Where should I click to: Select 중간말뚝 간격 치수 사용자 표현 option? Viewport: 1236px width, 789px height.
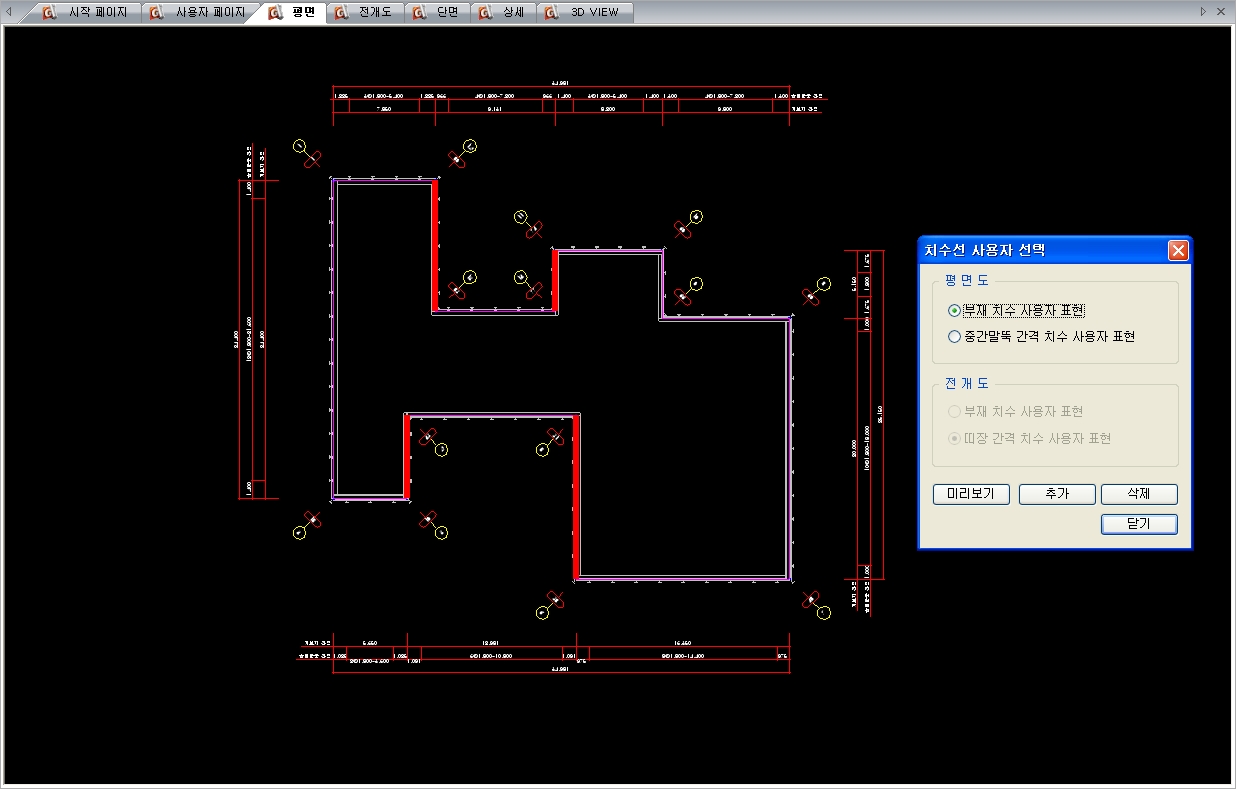pos(954,337)
